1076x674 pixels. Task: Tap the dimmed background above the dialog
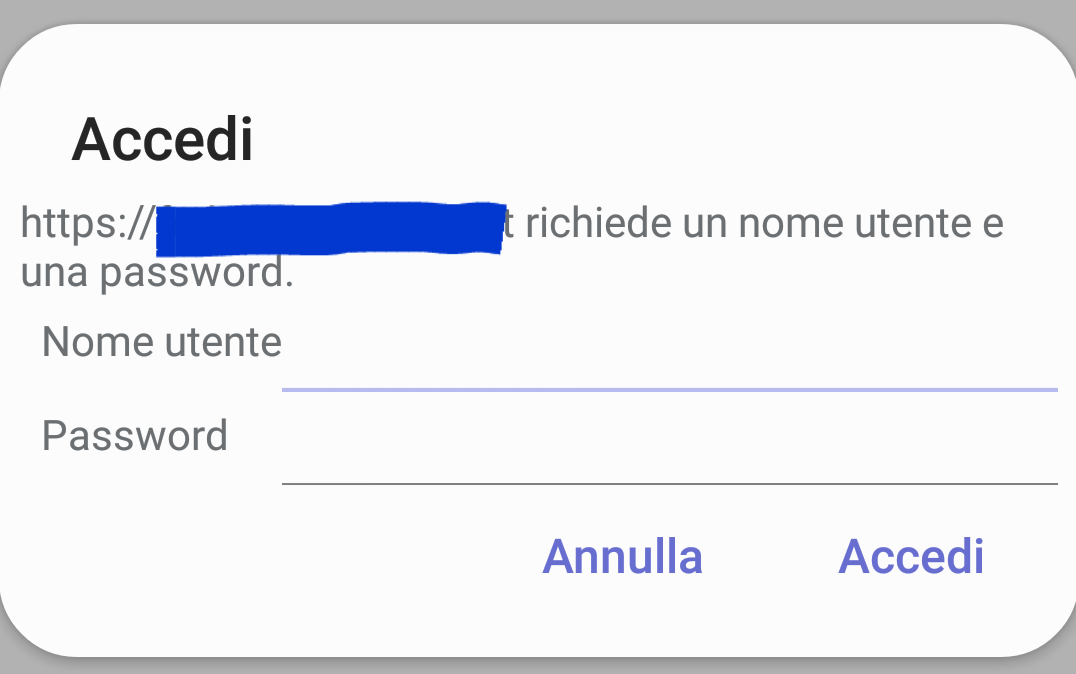click(538, 10)
